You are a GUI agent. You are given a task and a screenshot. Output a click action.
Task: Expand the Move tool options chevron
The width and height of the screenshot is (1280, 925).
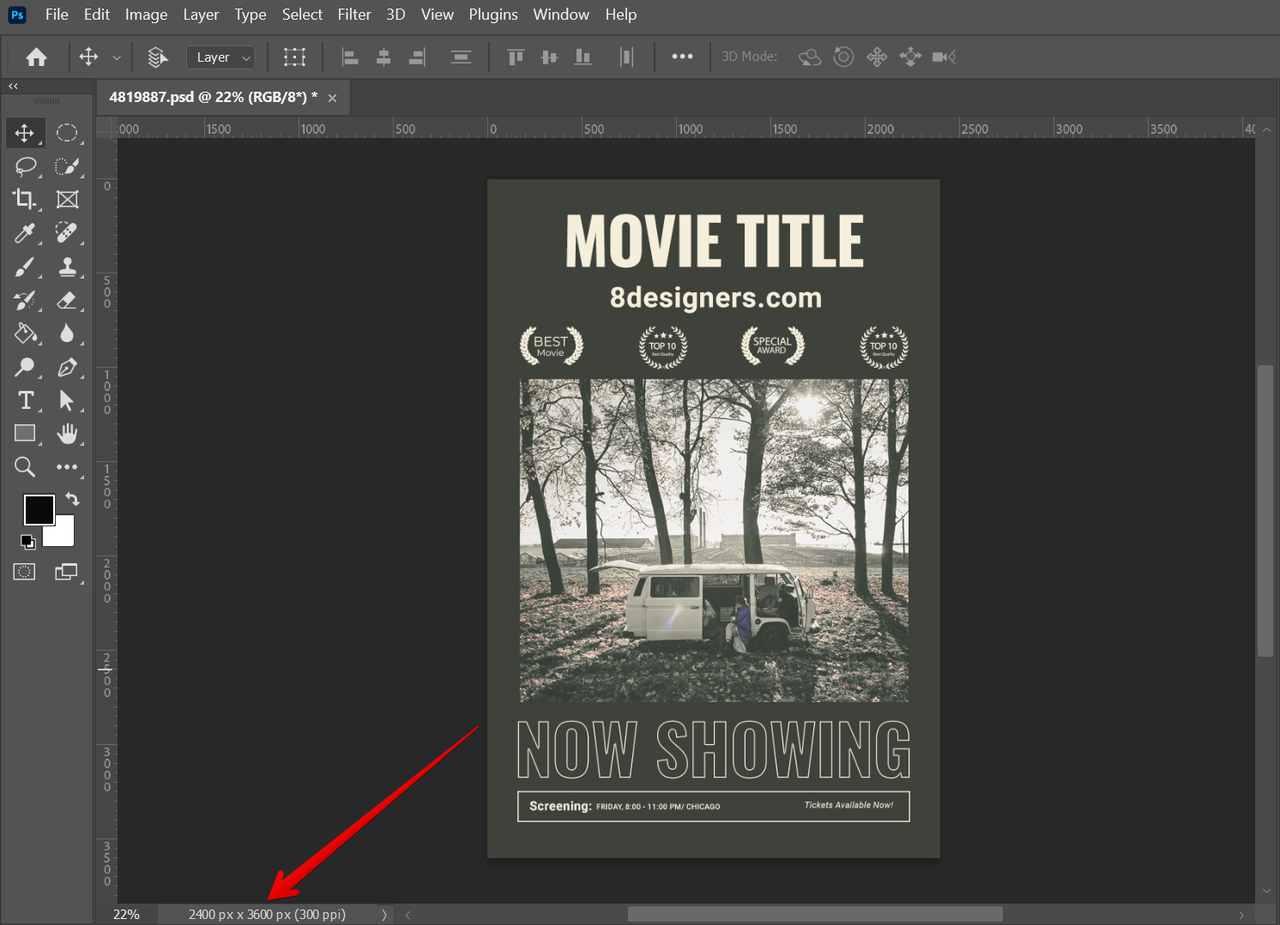(116, 57)
